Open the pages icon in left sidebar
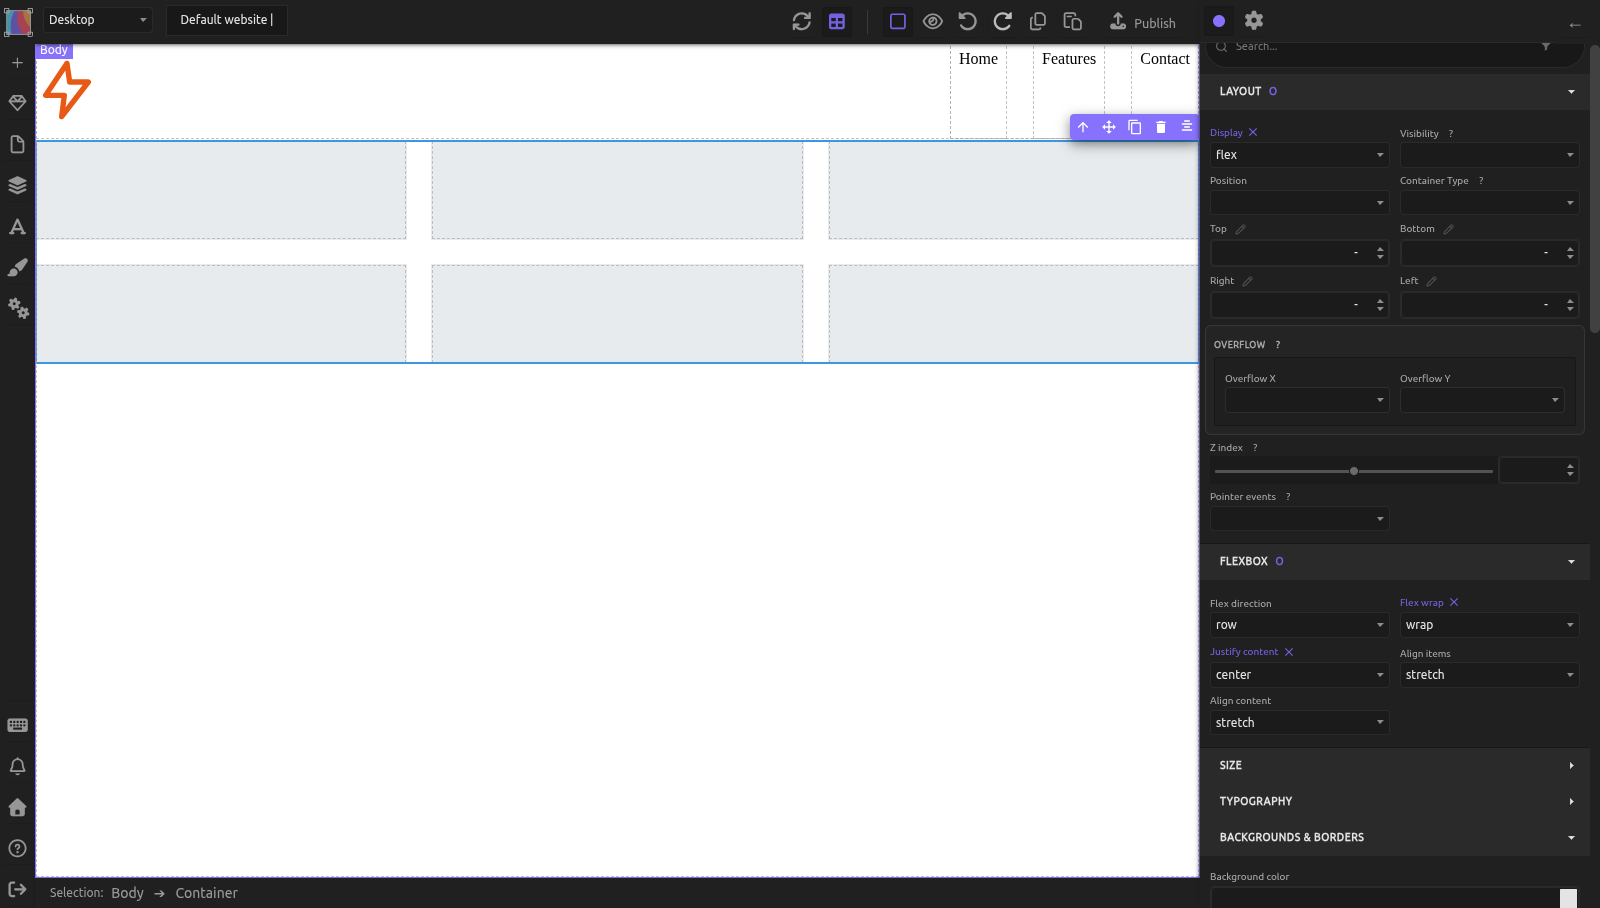The width and height of the screenshot is (1600, 908). coord(17,144)
